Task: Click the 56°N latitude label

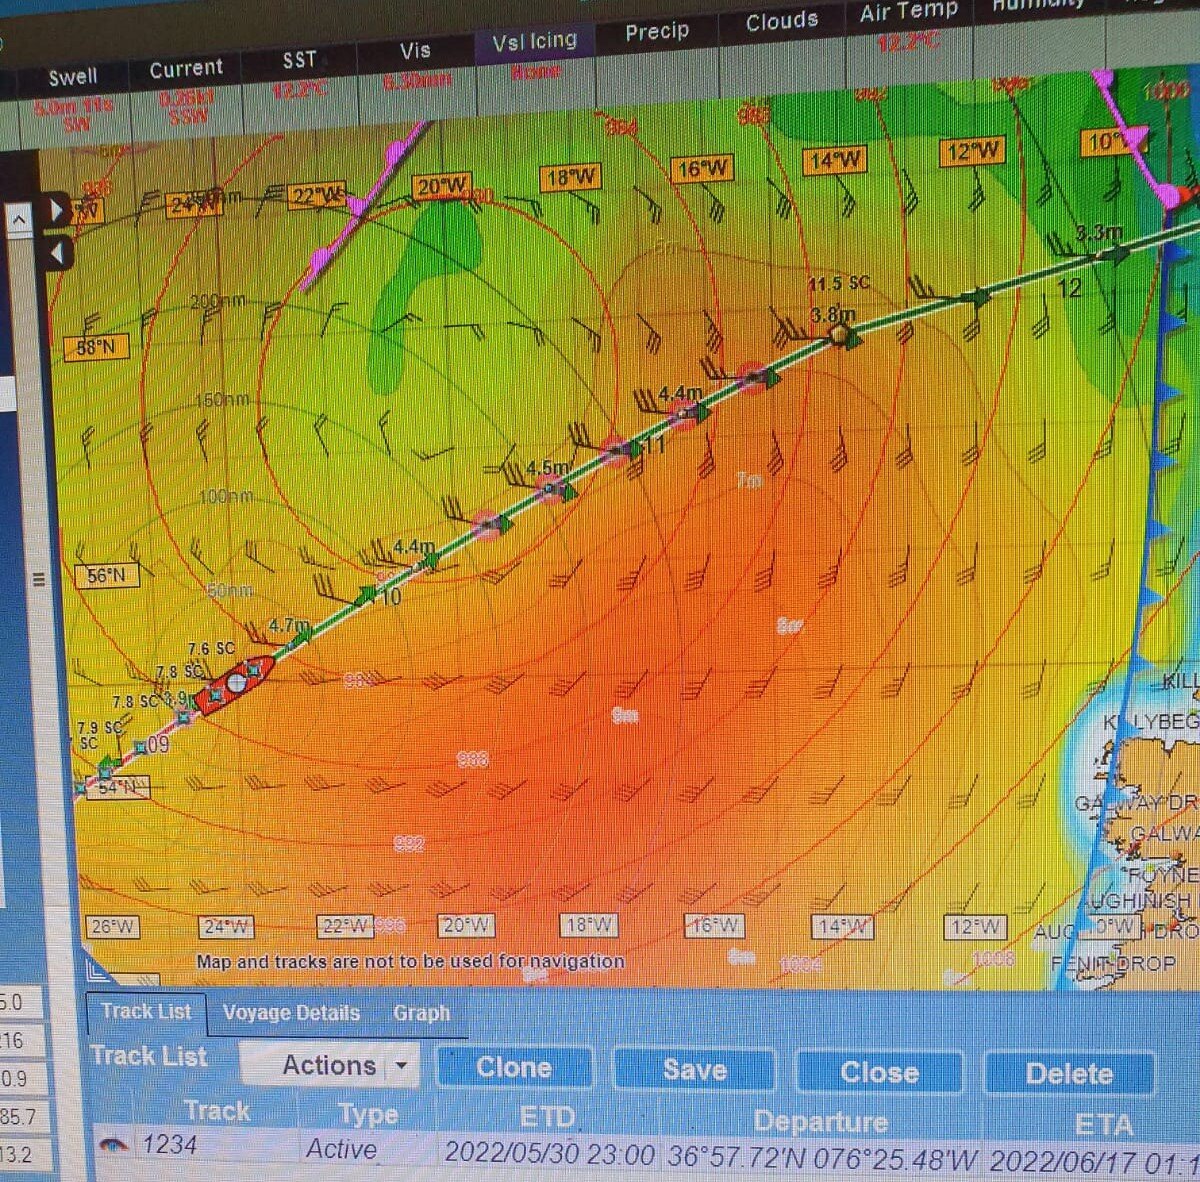Action: pyautogui.click(x=106, y=576)
